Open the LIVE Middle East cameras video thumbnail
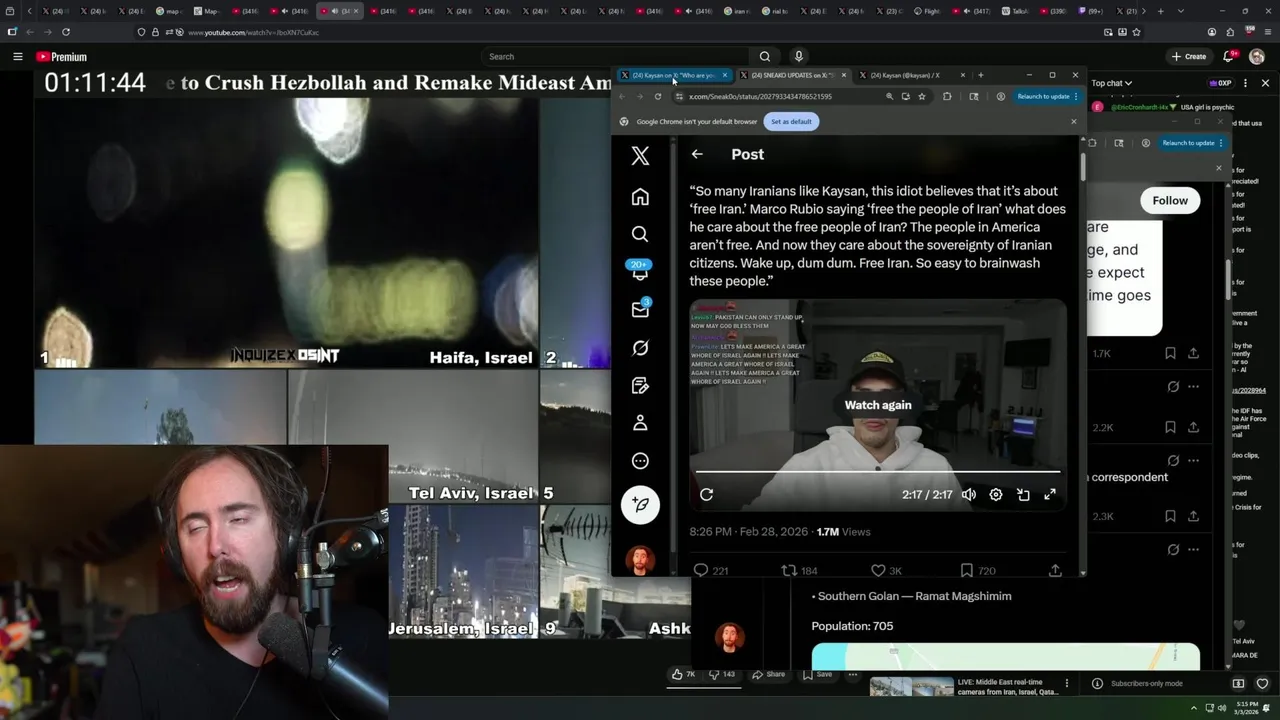Image resolution: width=1280 pixels, height=720 pixels. 911,688
